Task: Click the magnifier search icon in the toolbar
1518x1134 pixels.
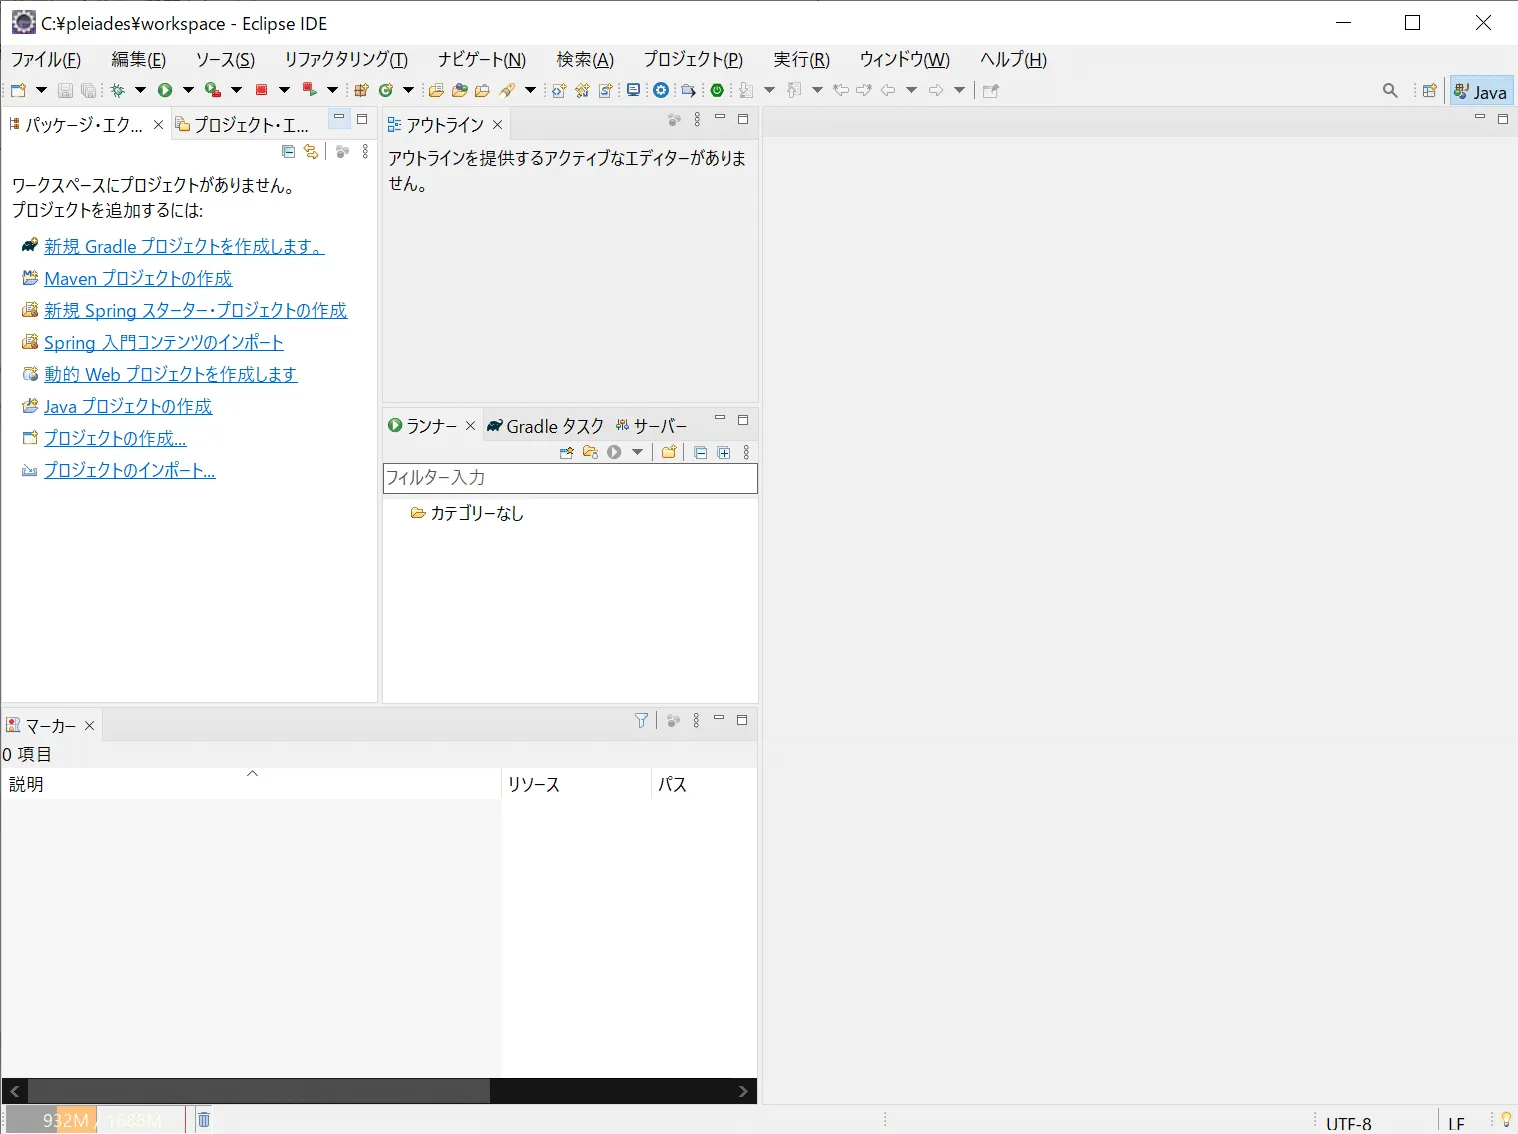Action: [1390, 91]
